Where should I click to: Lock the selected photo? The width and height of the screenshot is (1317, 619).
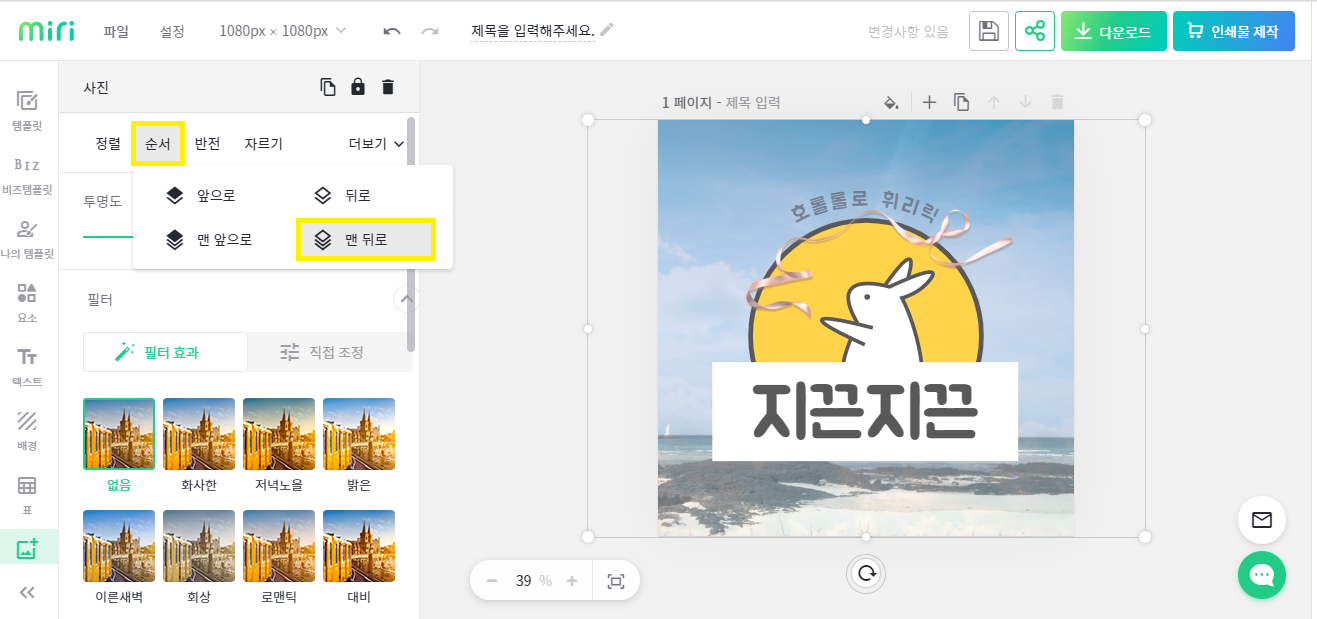coord(358,87)
